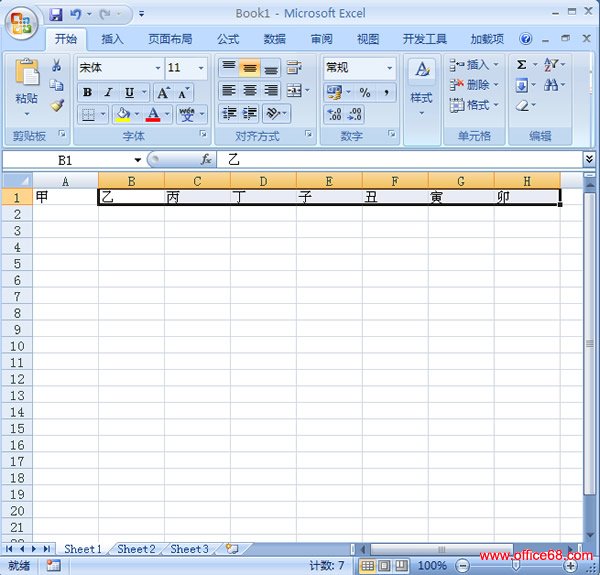This screenshot has width=600, height=575.
Task: Set middle vertical alignment
Action: point(249,68)
